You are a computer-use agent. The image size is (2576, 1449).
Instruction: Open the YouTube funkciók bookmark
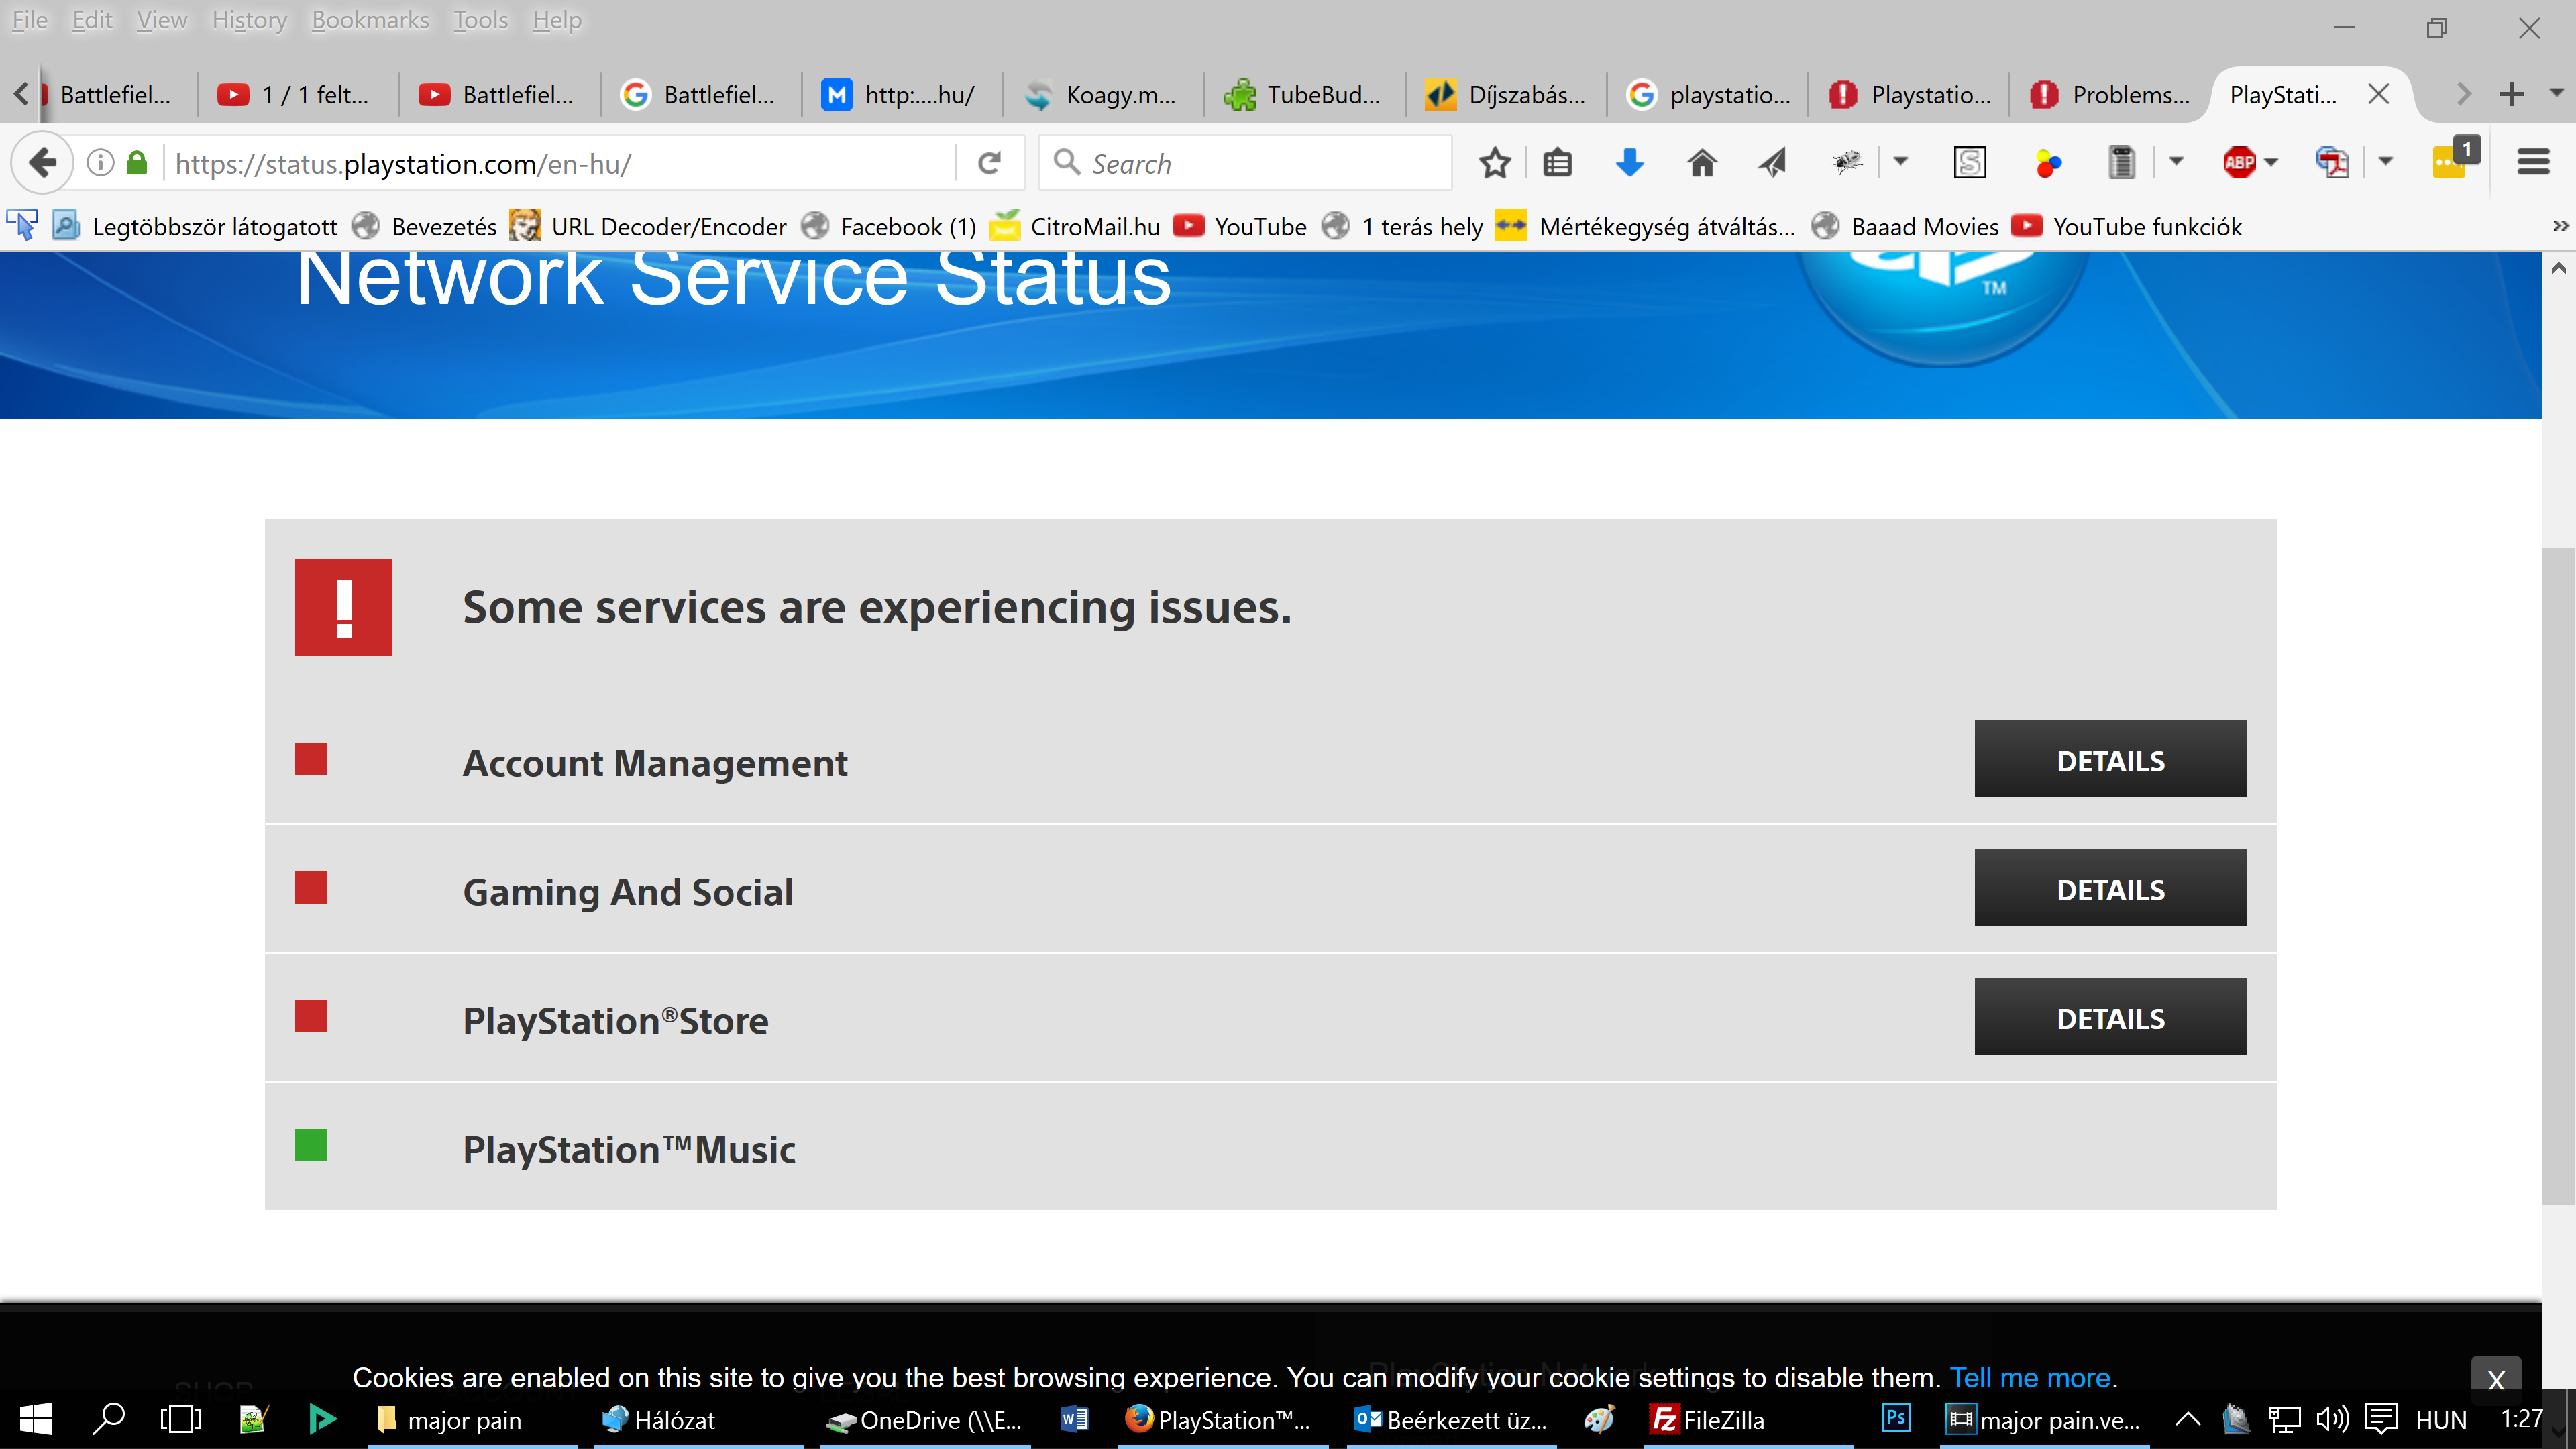tap(2127, 227)
